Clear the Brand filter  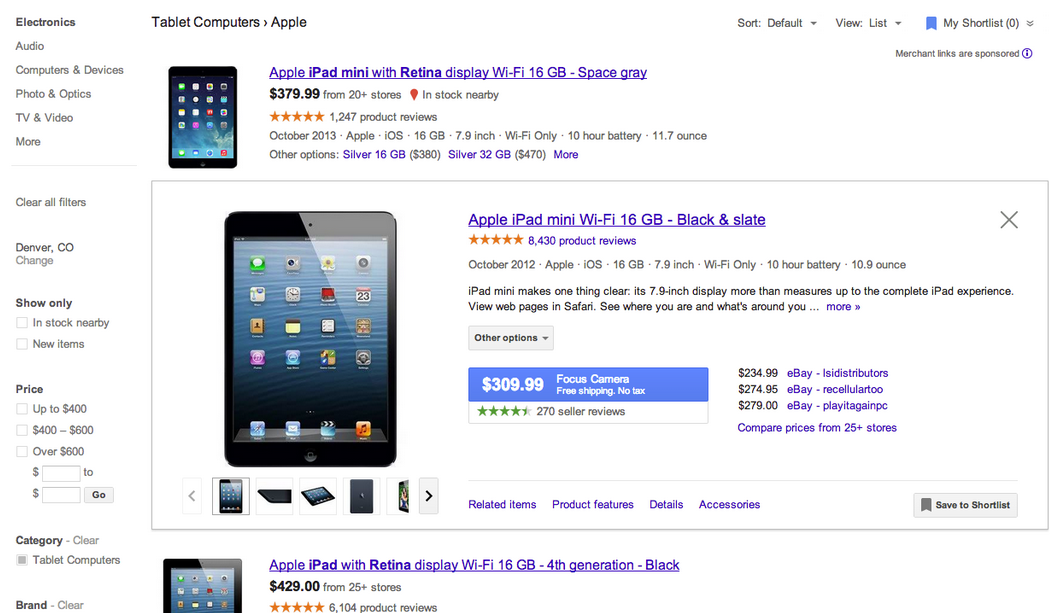tap(70, 606)
